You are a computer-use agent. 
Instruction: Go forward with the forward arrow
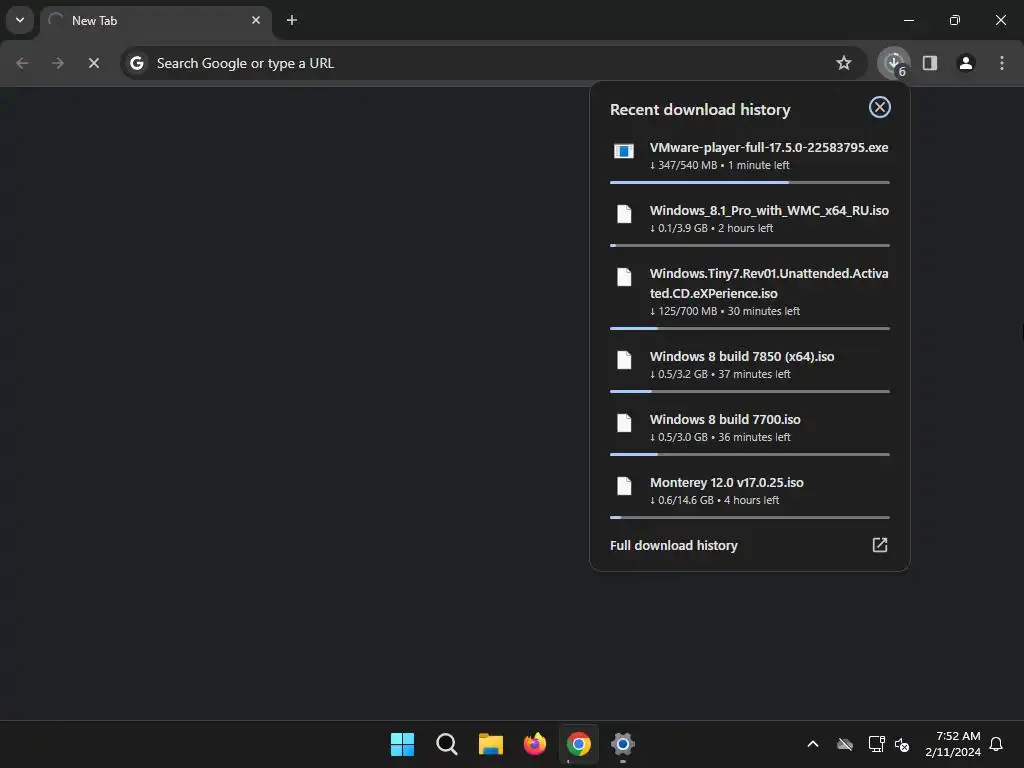58,63
